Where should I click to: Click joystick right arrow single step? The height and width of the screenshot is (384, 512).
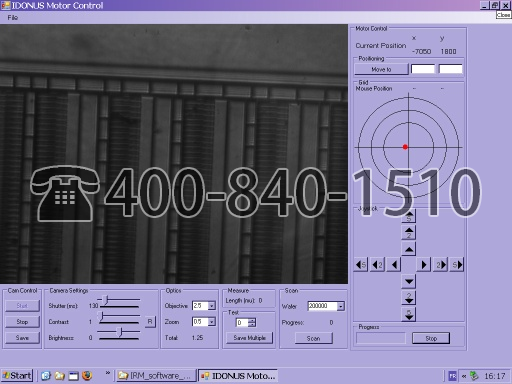[x=423, y=265]
